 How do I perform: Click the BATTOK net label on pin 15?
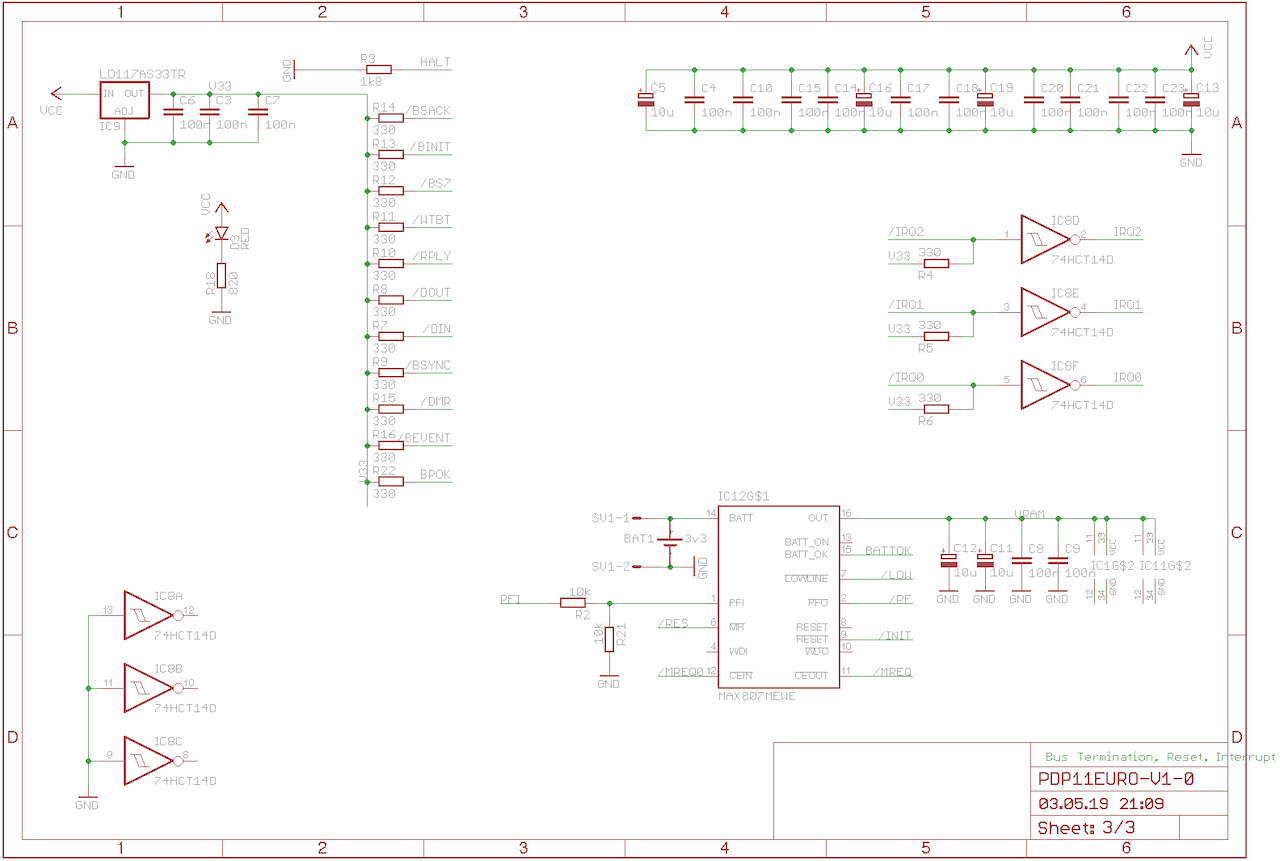[888, 551]
